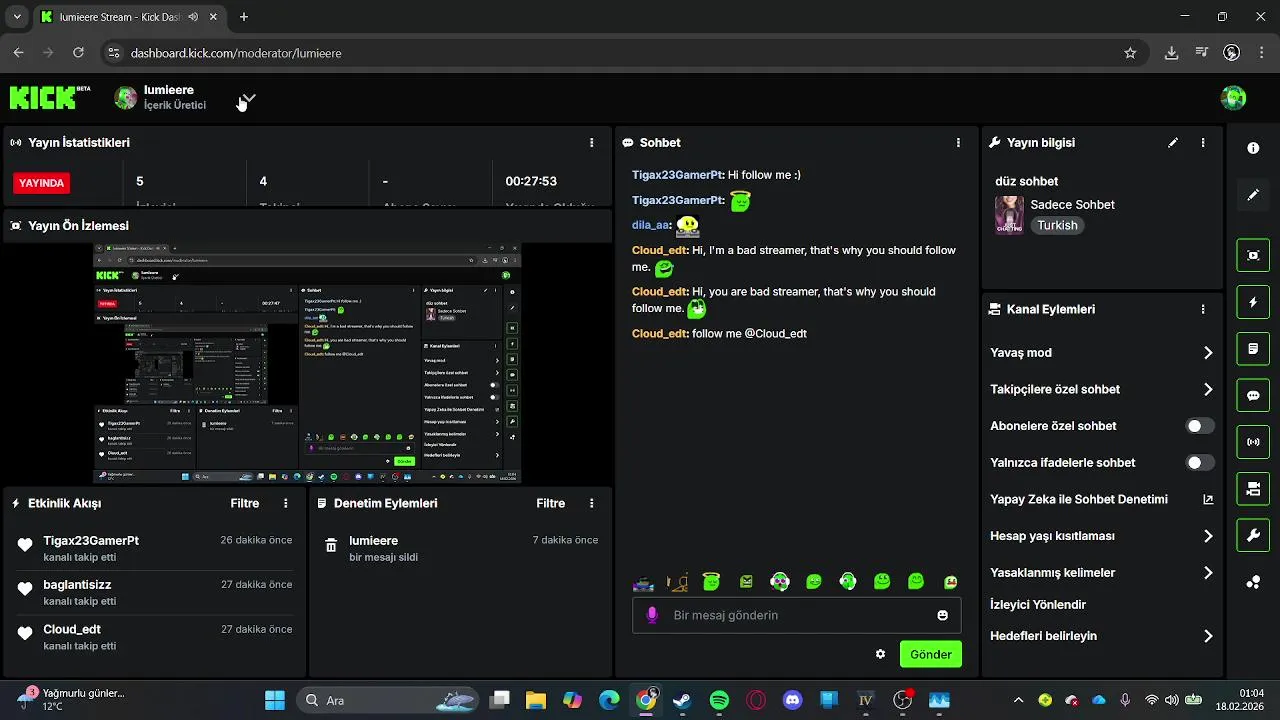
Task: Click the three-dots icon at sidebar bottom
Action: [x=1253, y=582]
